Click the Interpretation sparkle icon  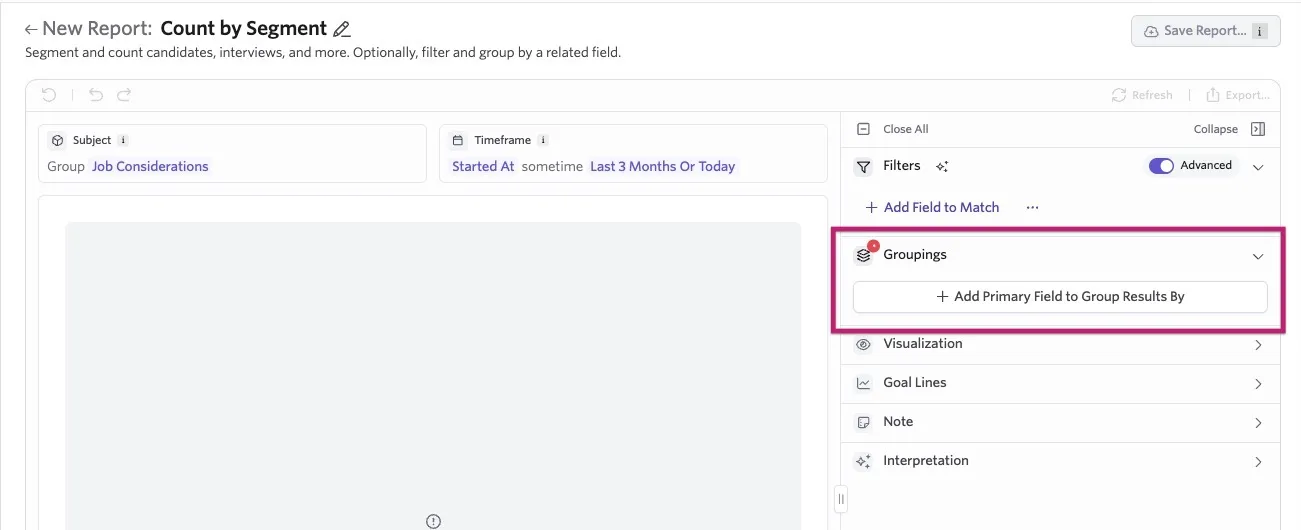864,461
